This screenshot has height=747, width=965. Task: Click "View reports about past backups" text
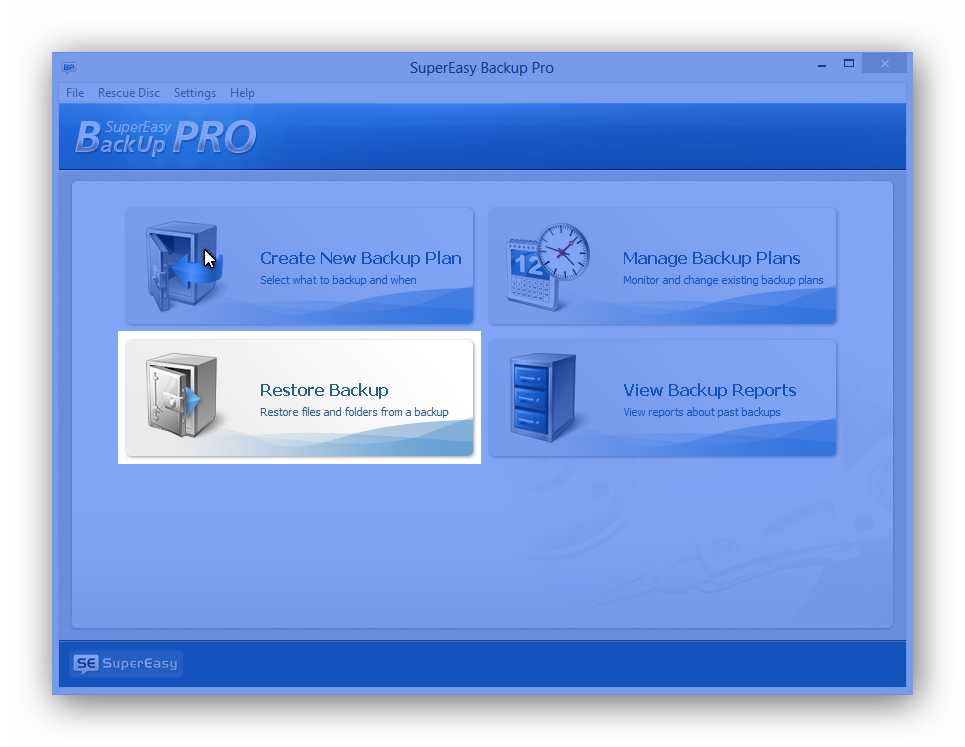[702, 412]
